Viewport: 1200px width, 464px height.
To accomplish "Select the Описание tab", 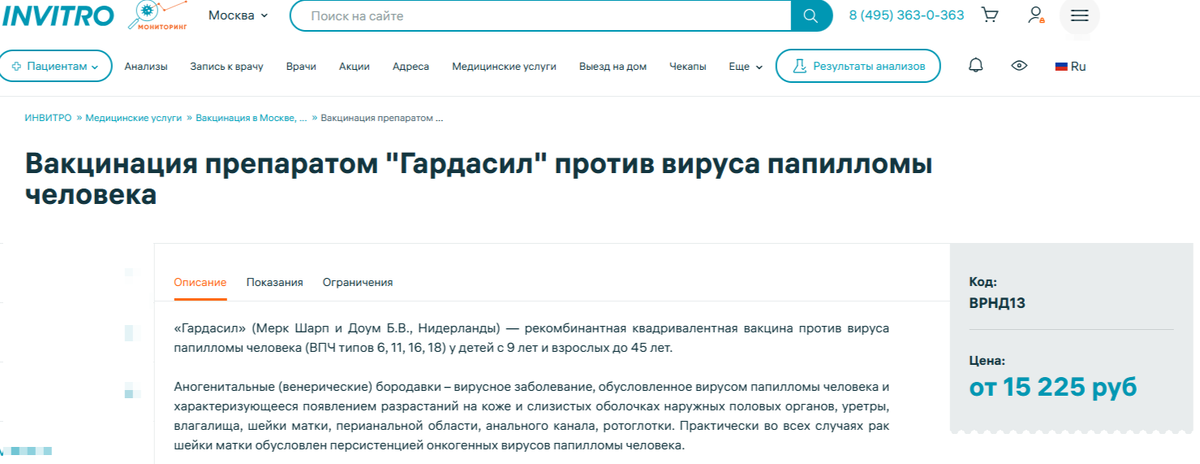I will point(200,283).
